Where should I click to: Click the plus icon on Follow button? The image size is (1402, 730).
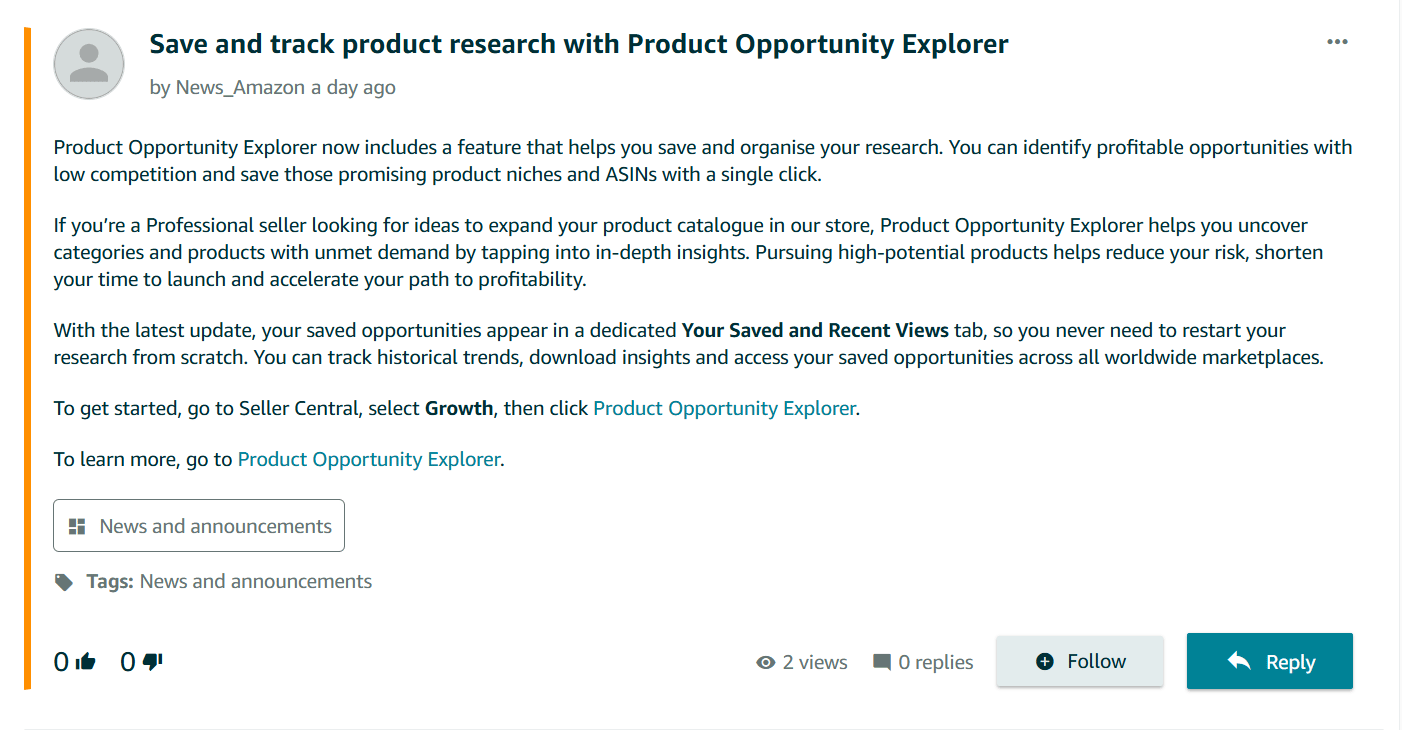click(x=1045, y=661)
